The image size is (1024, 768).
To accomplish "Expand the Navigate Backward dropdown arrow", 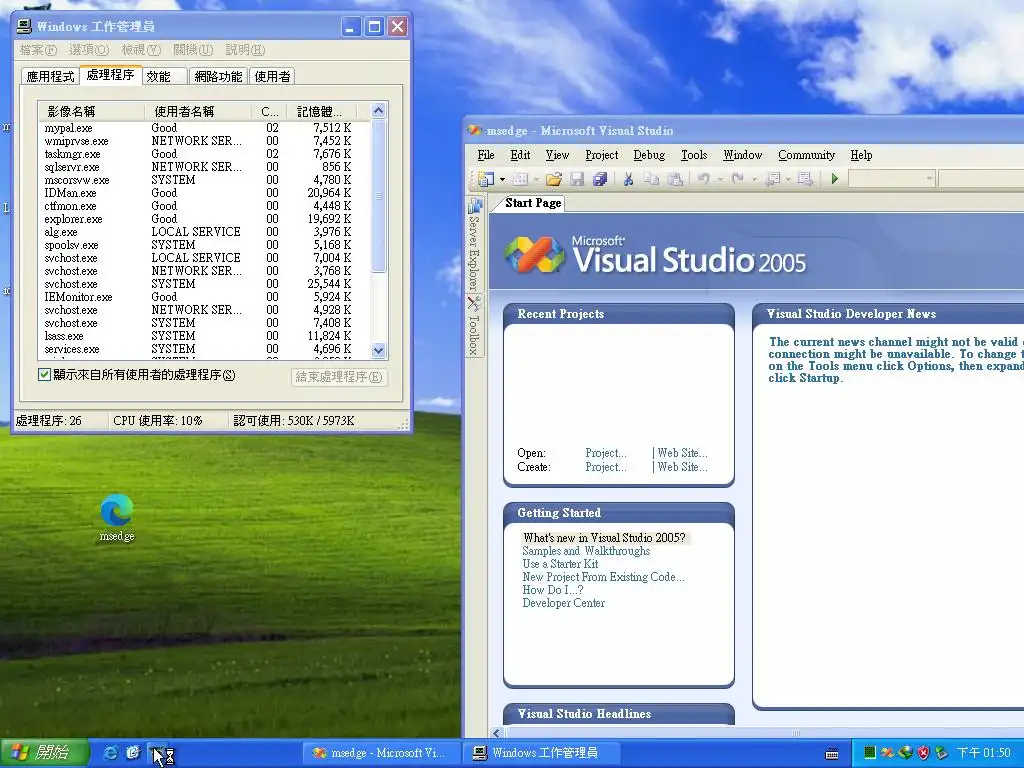I will tap(788, 179).
